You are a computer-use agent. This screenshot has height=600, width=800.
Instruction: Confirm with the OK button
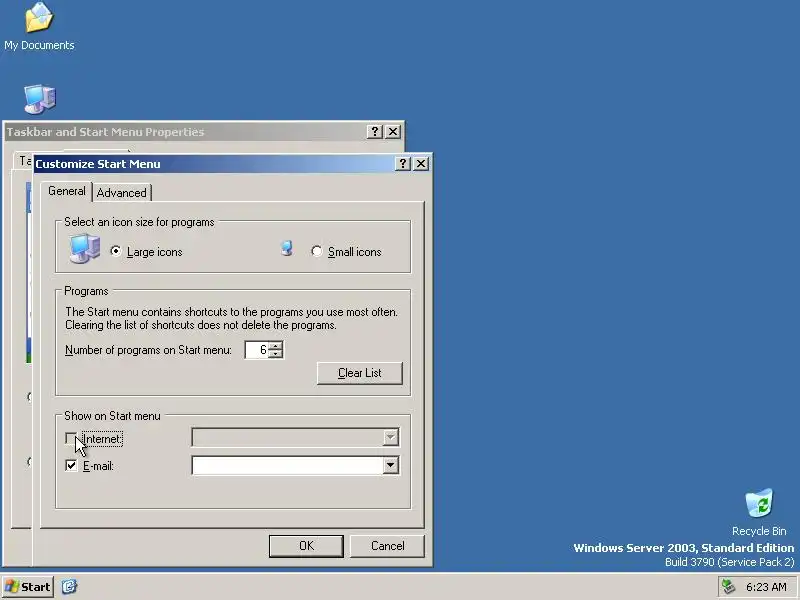click(306, 546)
